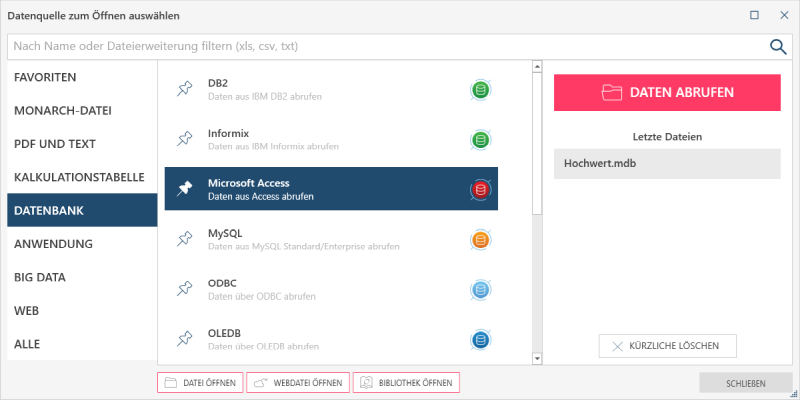The width and height of the screenshot is (800, 400).
Task: Click Kürzliche löschen button
Action: tap(668, 346)
